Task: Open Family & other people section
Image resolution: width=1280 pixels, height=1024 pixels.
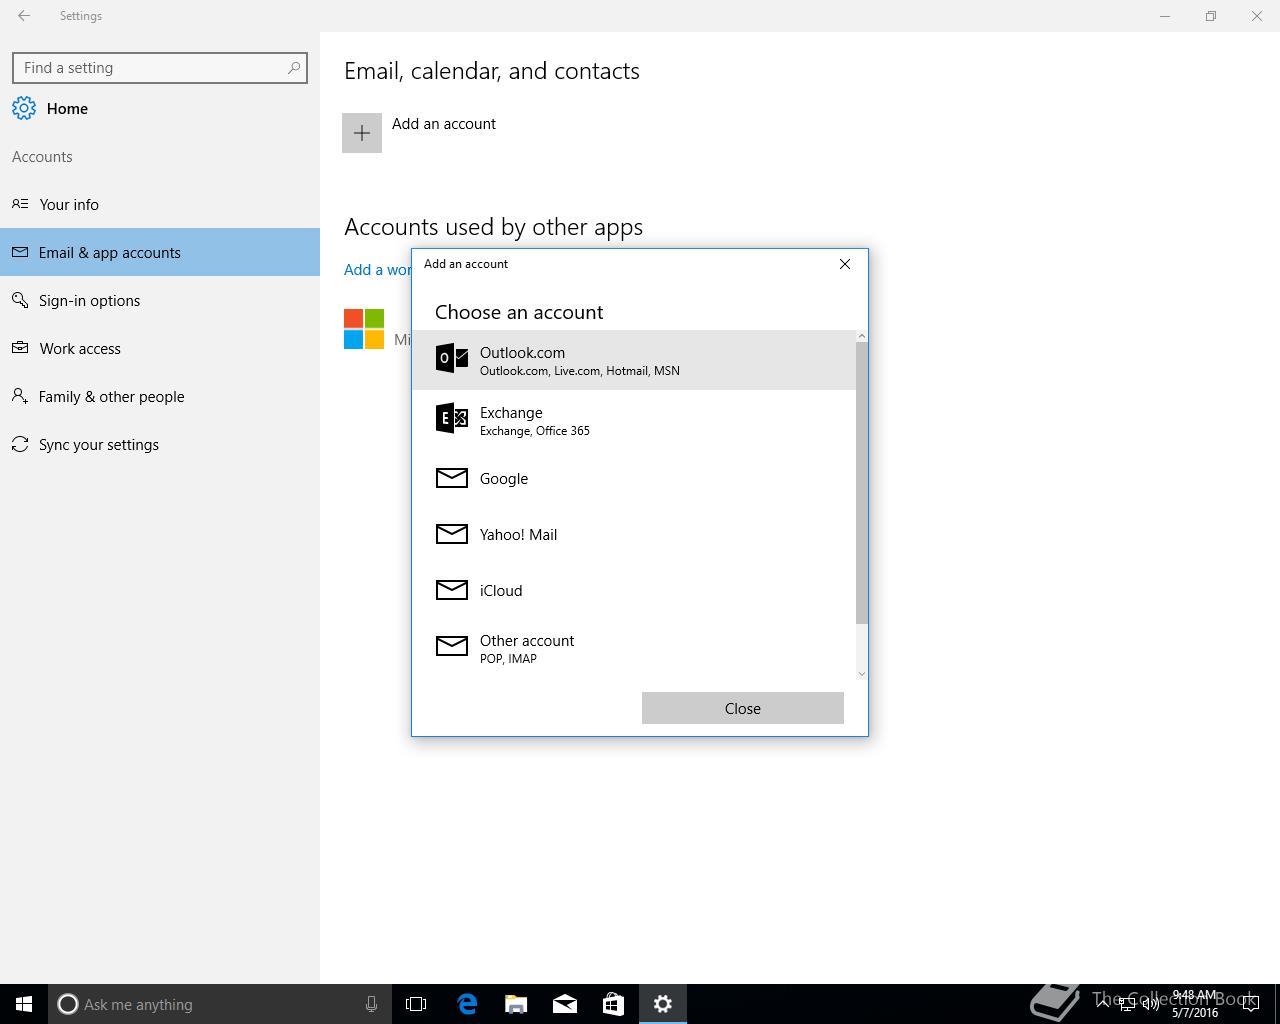Action: coord(160,396)
